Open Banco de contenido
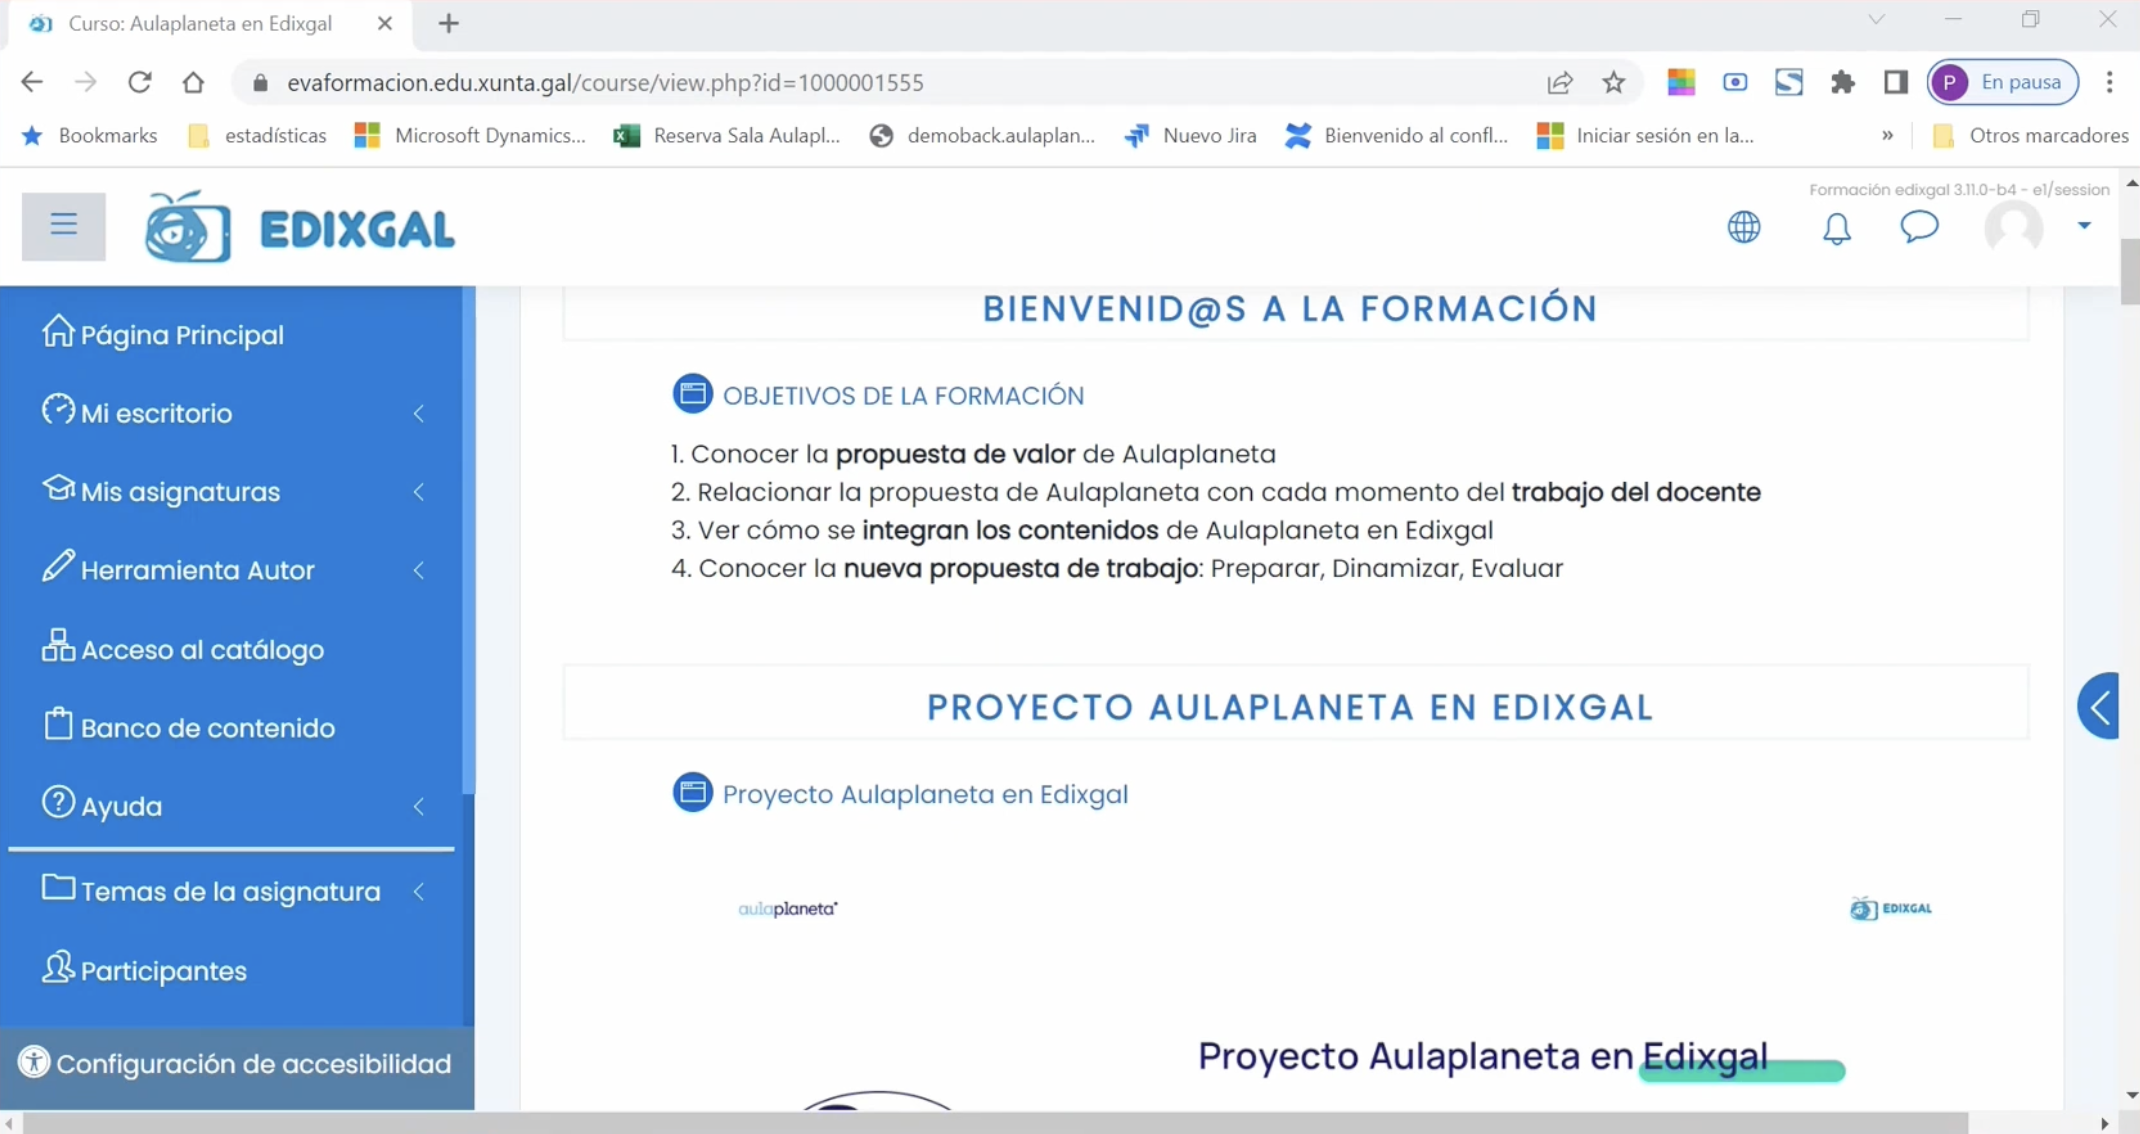This screenshot has height=1134, width=2140. (x=207, y=728)
